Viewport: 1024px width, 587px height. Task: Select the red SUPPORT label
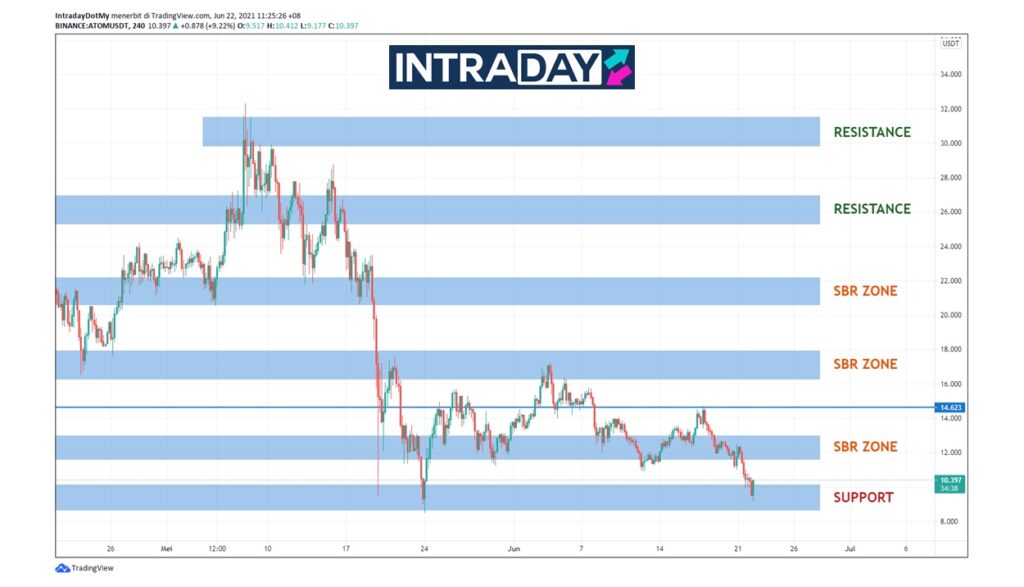[863, 497]
